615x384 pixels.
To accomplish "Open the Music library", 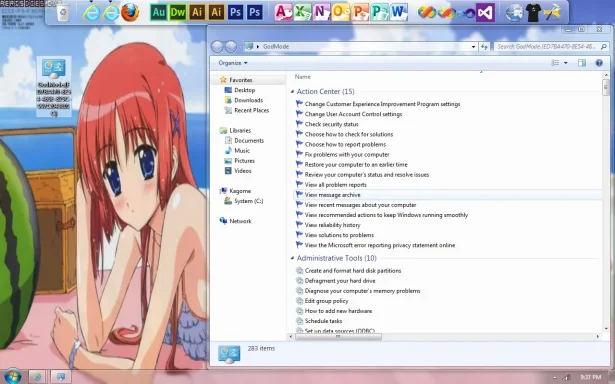I will coord(242,151).
